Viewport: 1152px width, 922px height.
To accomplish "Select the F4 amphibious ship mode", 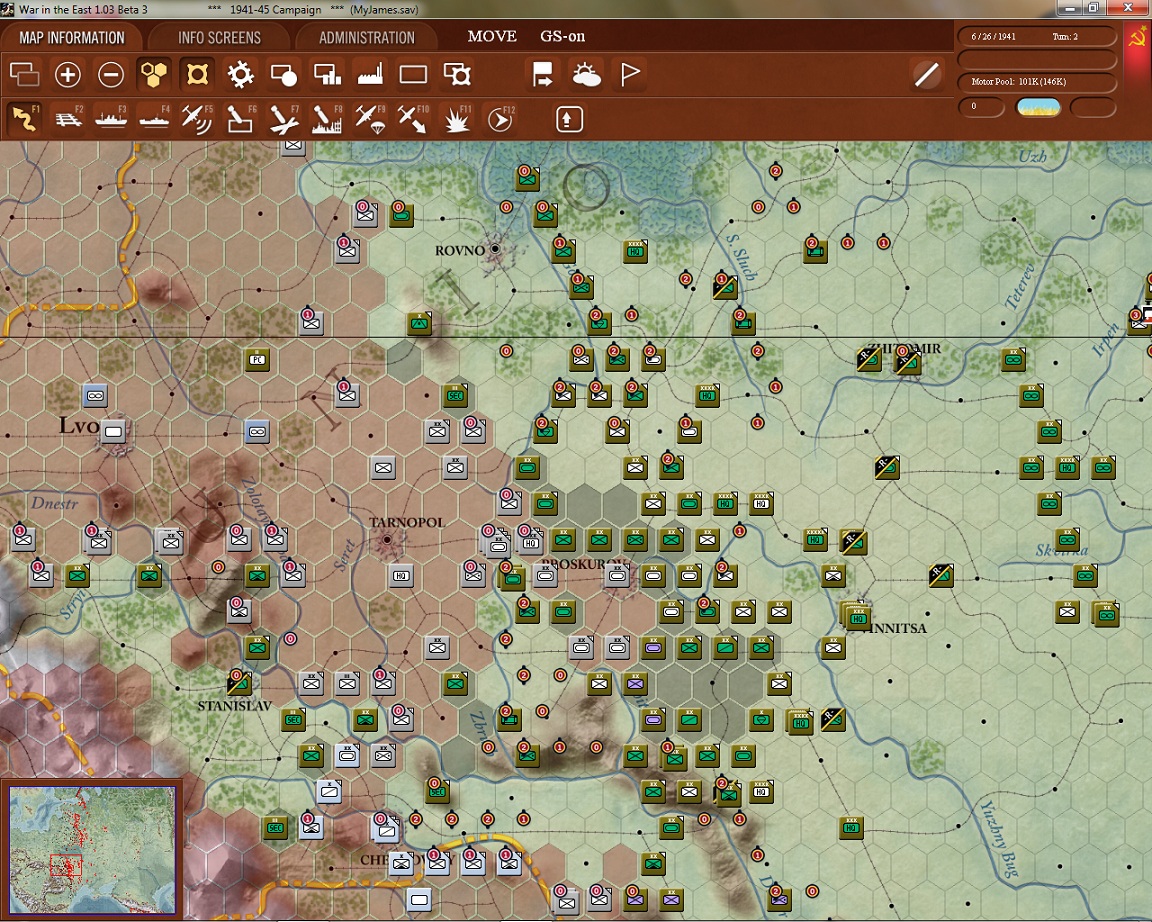I will pos(154,119).
